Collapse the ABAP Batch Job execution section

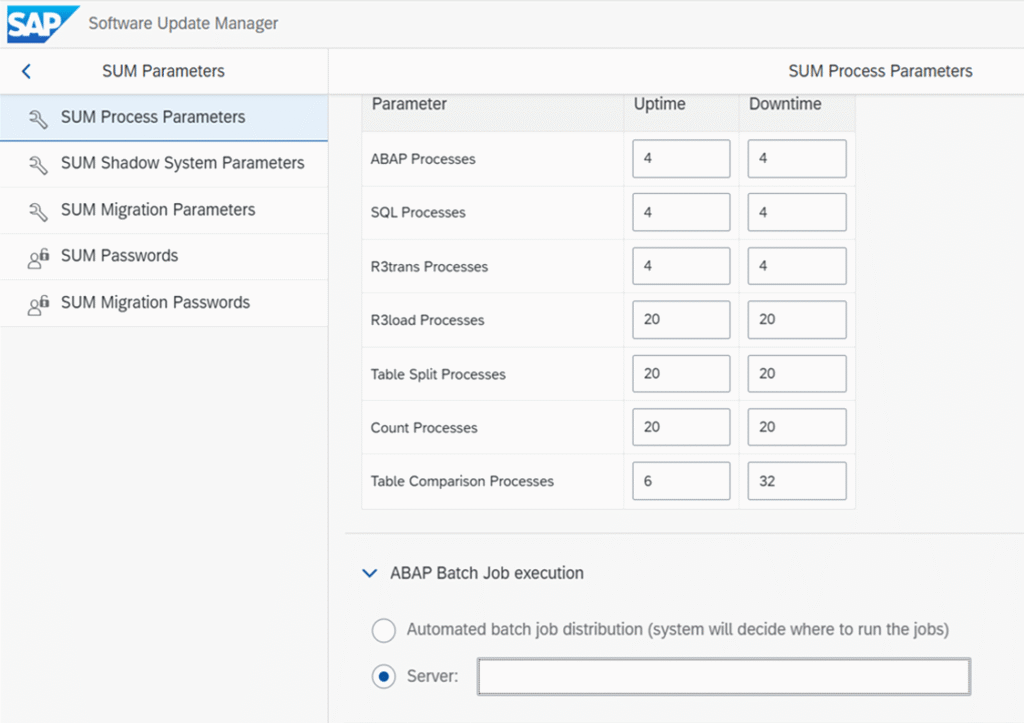371,574
